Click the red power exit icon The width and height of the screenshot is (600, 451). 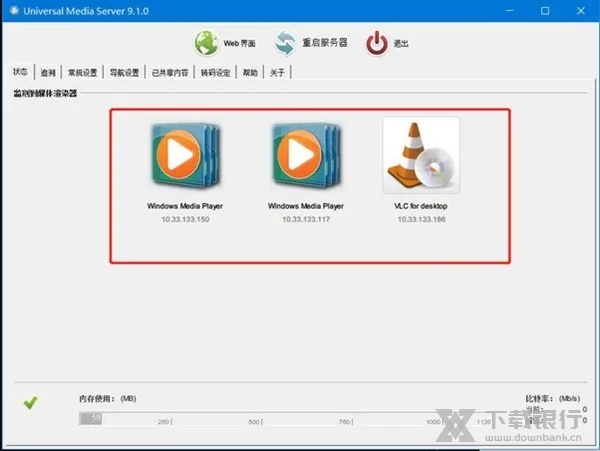coord(377,43)
